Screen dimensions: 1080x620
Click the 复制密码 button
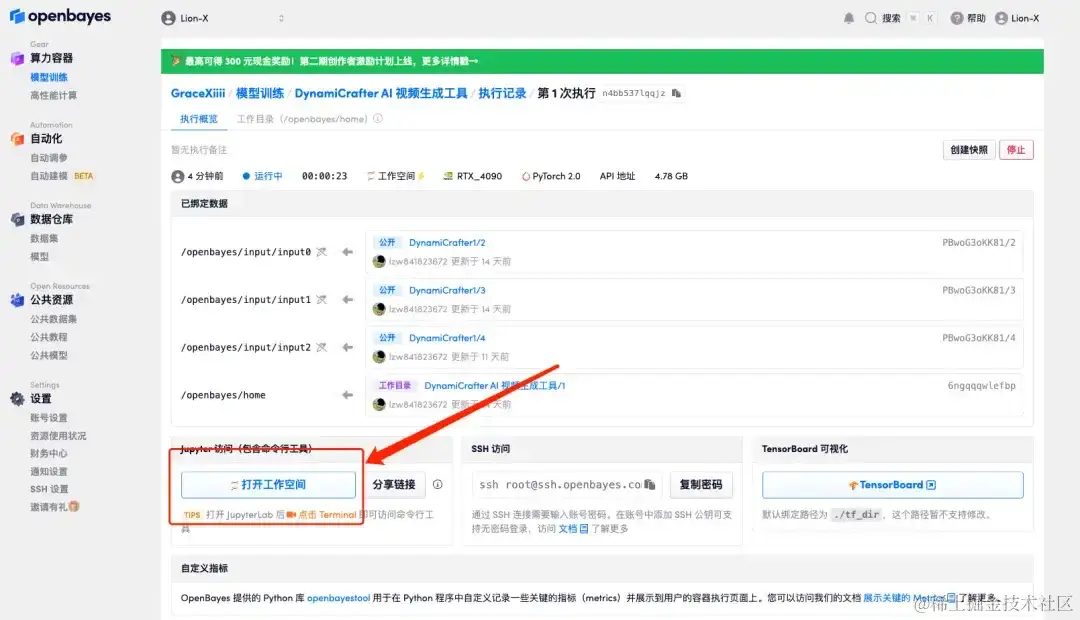[x=700, y=485]
